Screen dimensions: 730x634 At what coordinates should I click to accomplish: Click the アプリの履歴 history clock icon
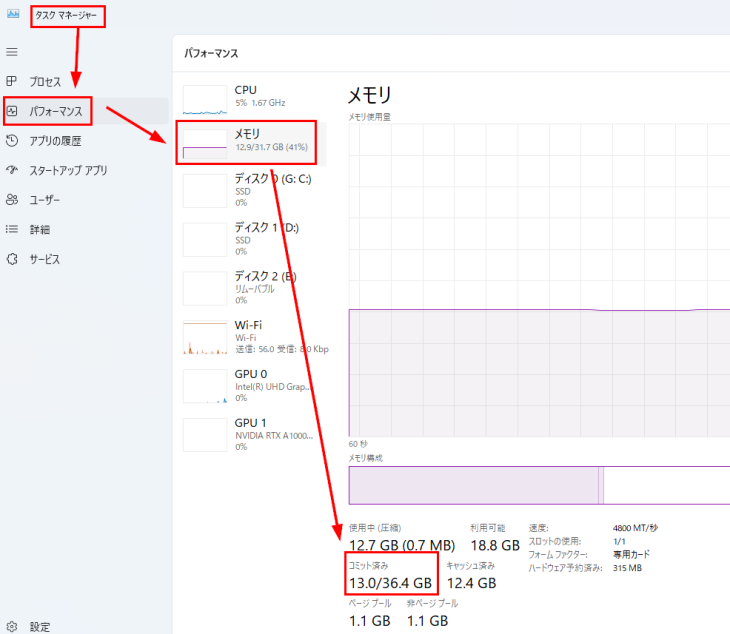click(x=12, y=140)
